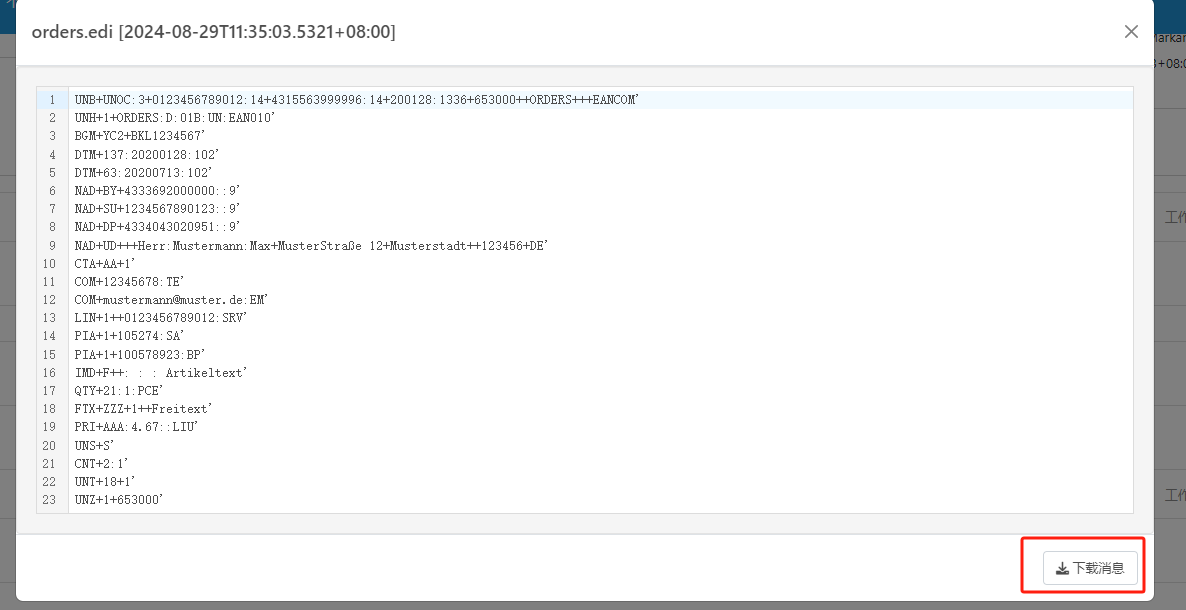Image resolution: width=1186 pixels, height=610 pixels.
Task: Click the 下载消息 download button
Action: [1090, 568]
